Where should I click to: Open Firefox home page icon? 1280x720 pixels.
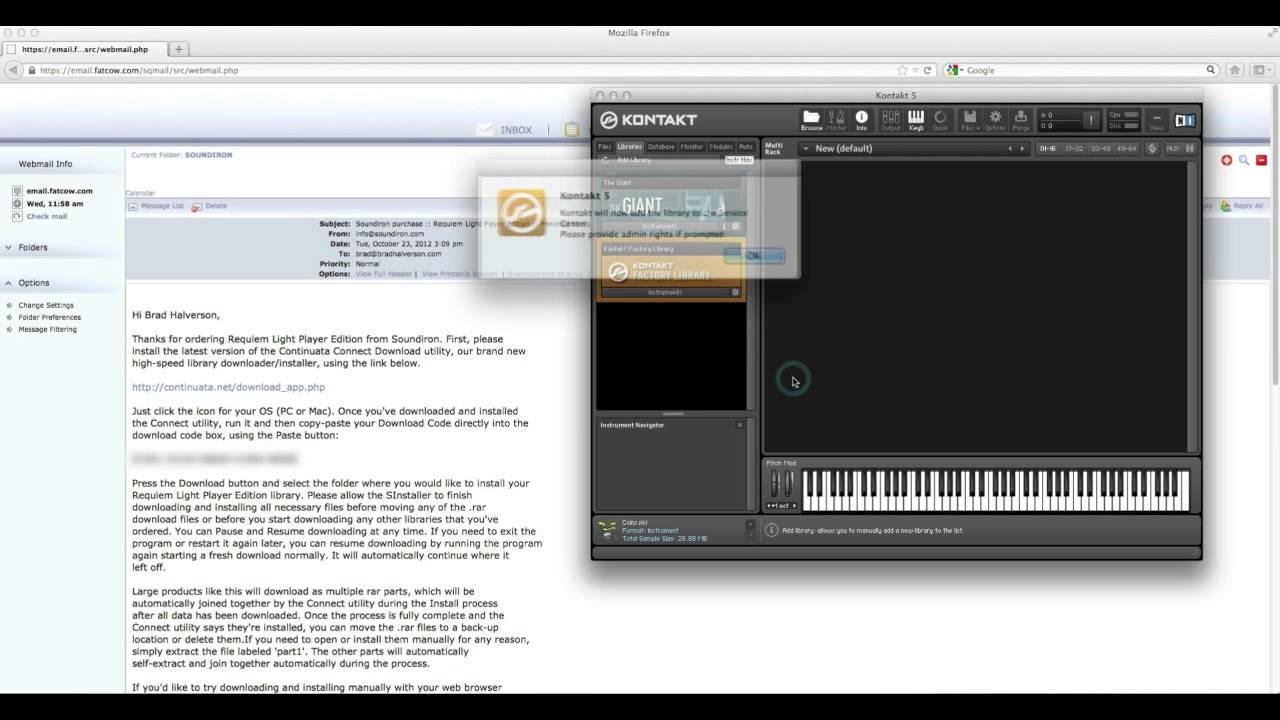(1235, 70)
